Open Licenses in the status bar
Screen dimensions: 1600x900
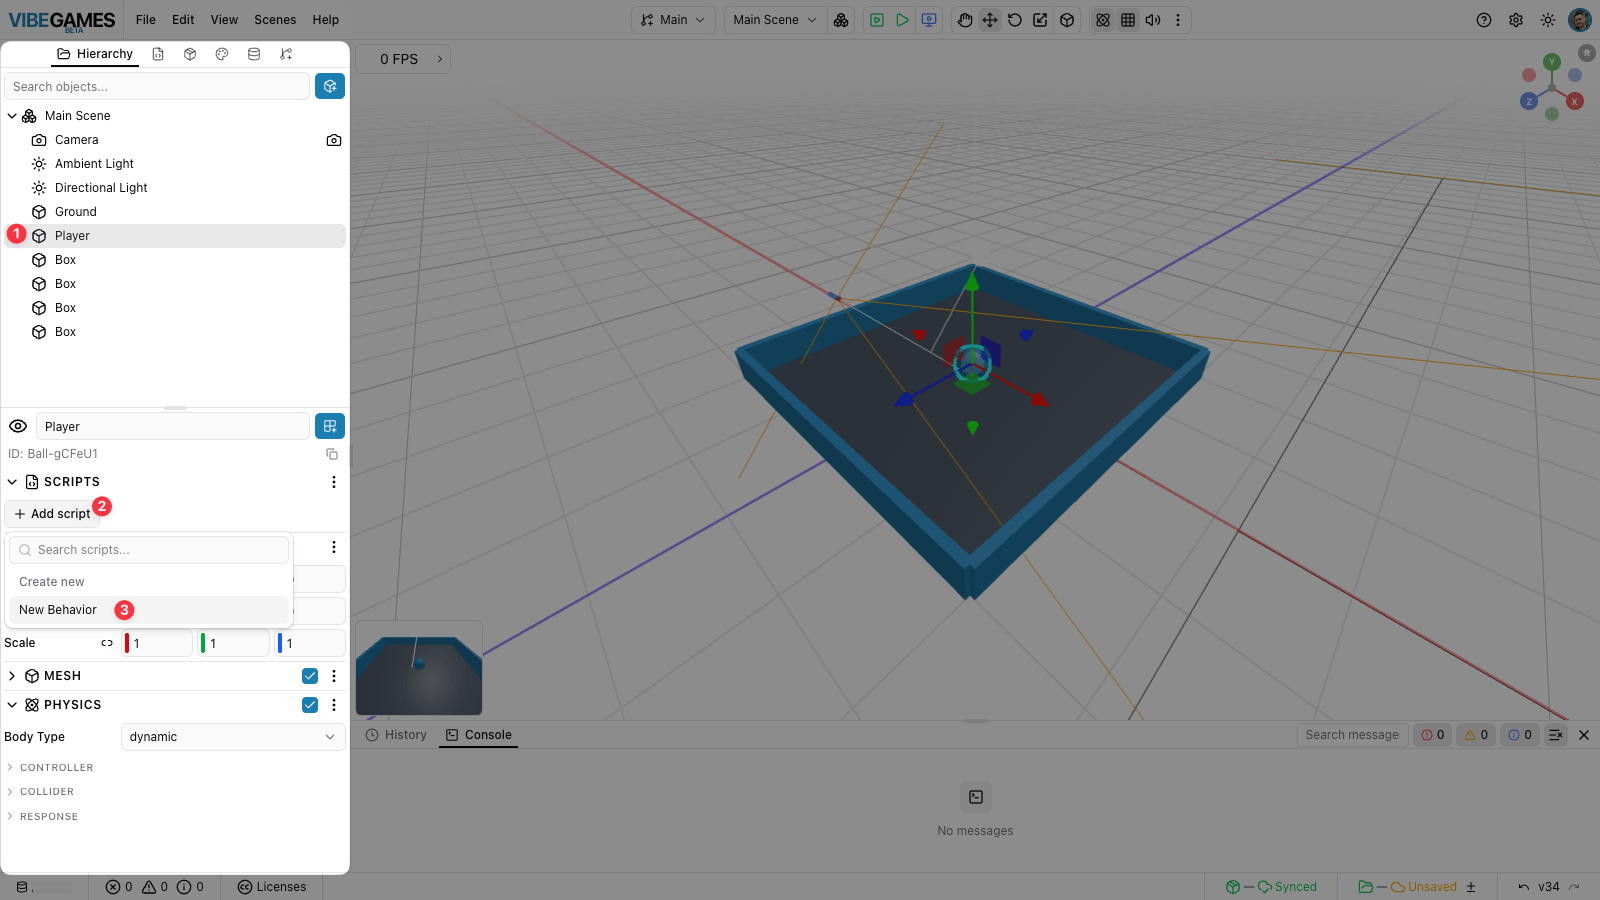coord(272,887)
